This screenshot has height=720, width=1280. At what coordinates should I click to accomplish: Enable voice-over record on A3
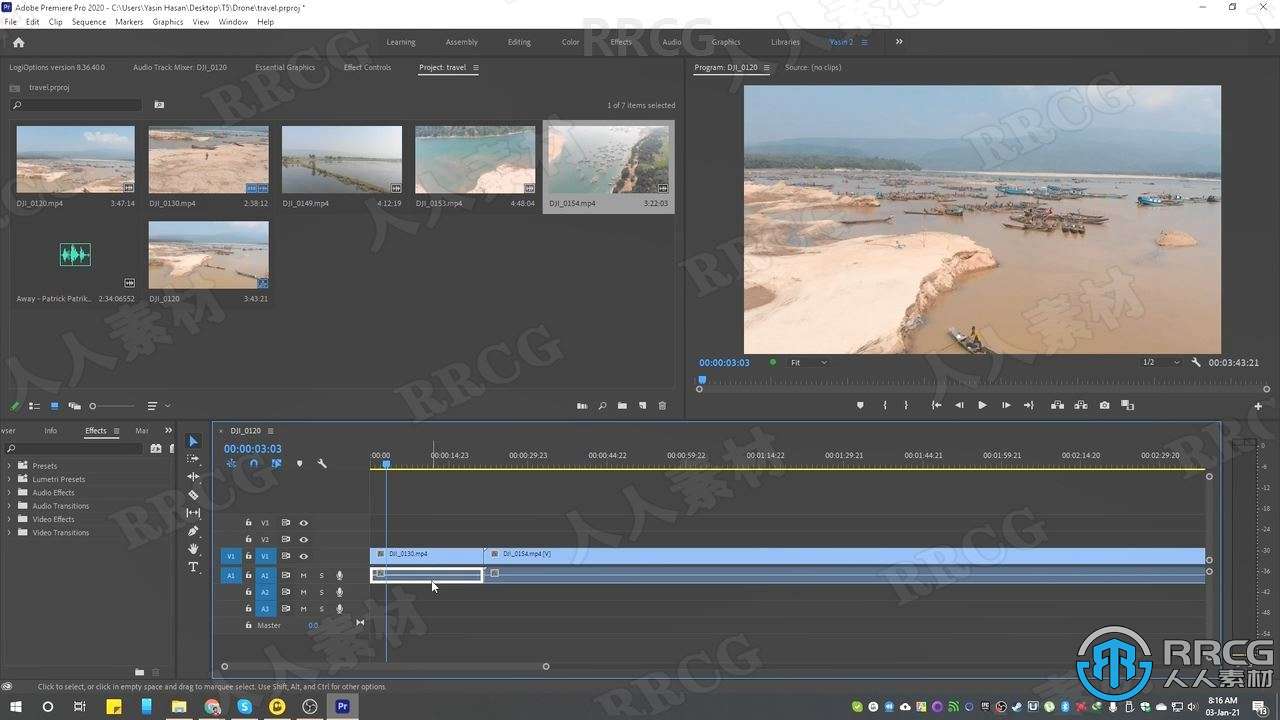(x=340, y=608)
